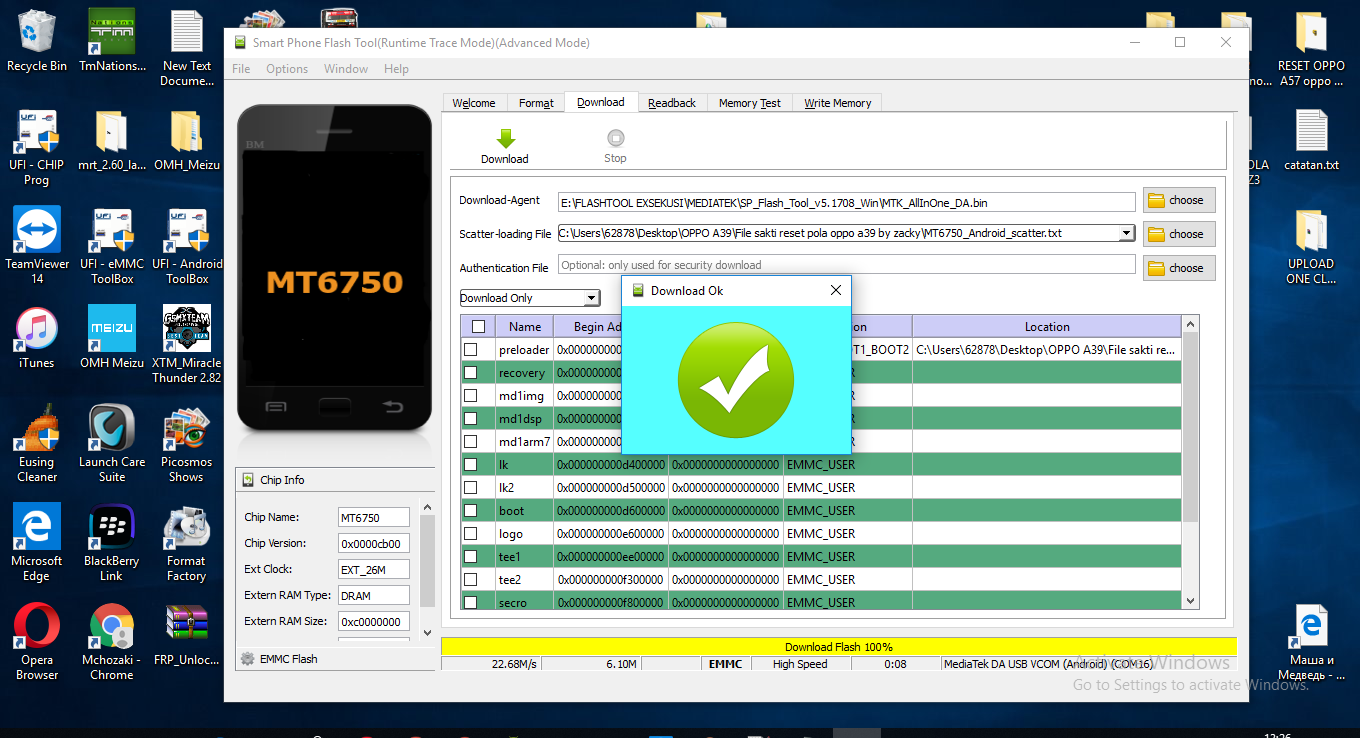Switch to the Write Memory tab
The image size is (1360, 738).
pos(838,103)
